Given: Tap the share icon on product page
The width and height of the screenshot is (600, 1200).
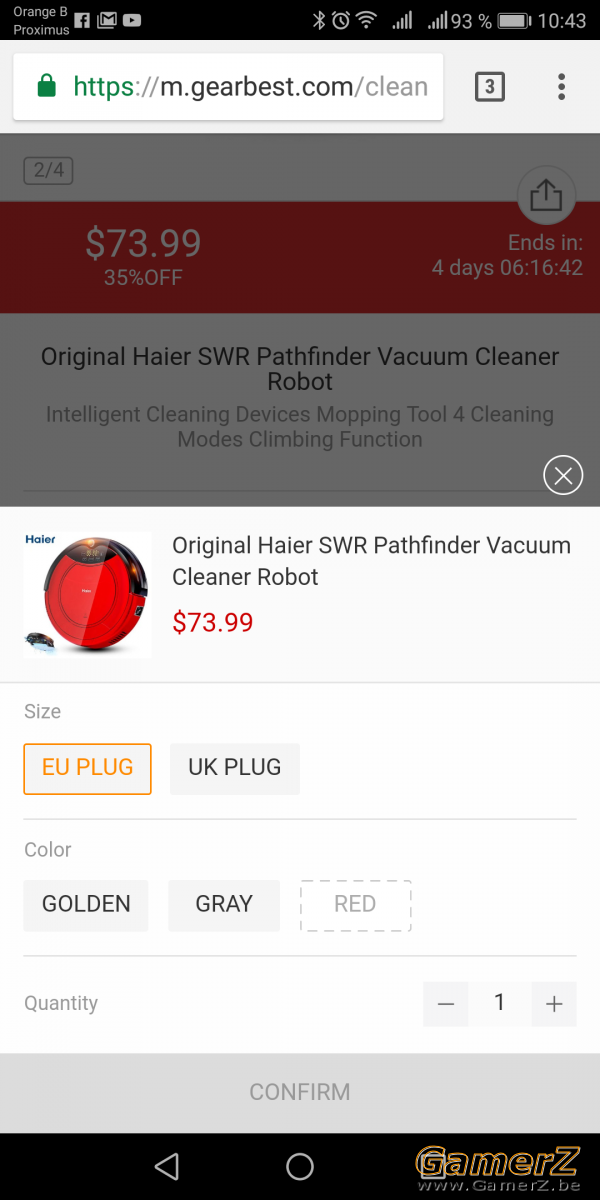Looking at the screenshot, I should pyautogui.click(x=546, y=195).
